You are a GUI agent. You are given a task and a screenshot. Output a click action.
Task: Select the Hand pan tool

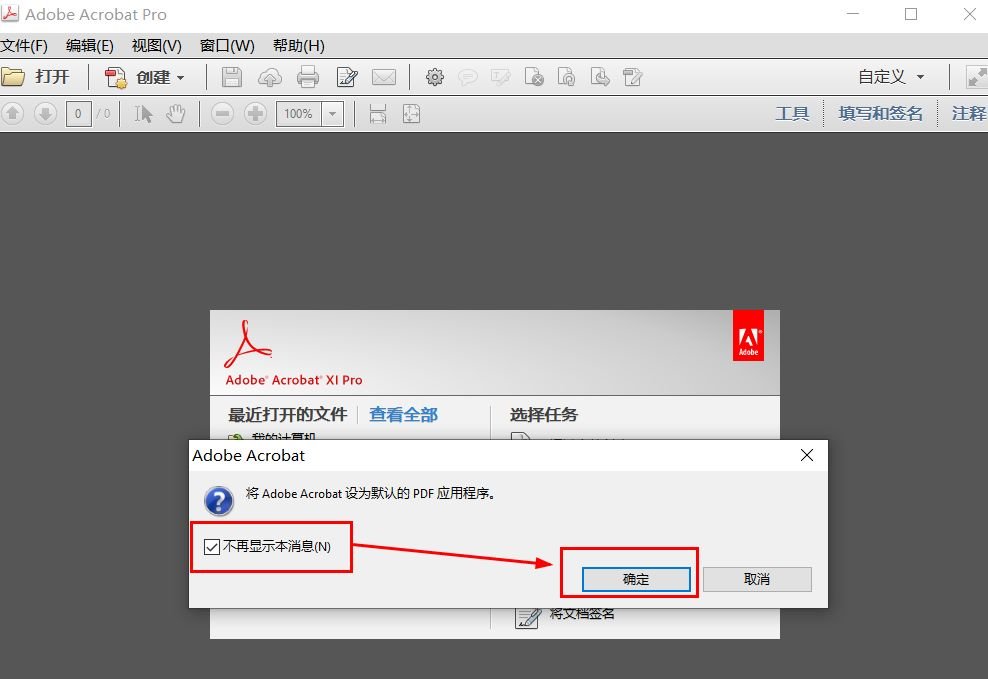(176, 114)
